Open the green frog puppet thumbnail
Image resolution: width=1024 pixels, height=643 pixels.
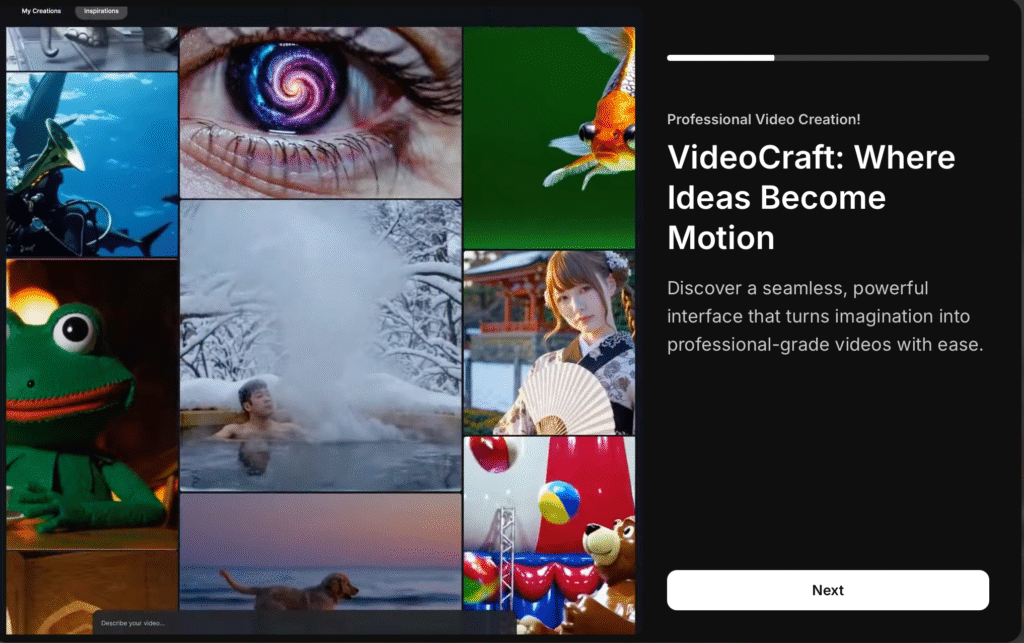[92, 403]
